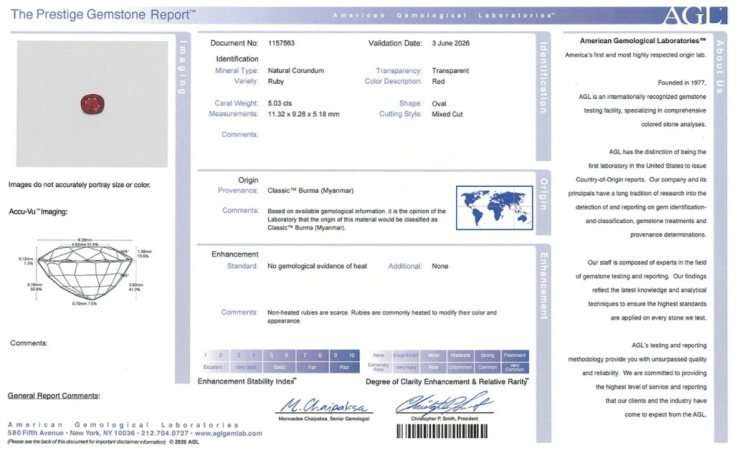Screen dimensions: 740x453
Task: Click the 'Poor' stability index cell
Action: (x=345, y=367)
